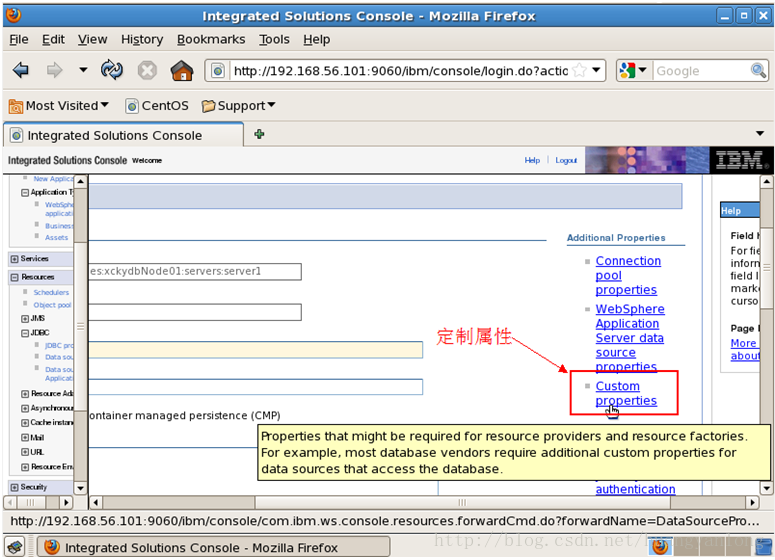Expand the JMS tree node
Viewport: 775px width, 560px height.
25,319
